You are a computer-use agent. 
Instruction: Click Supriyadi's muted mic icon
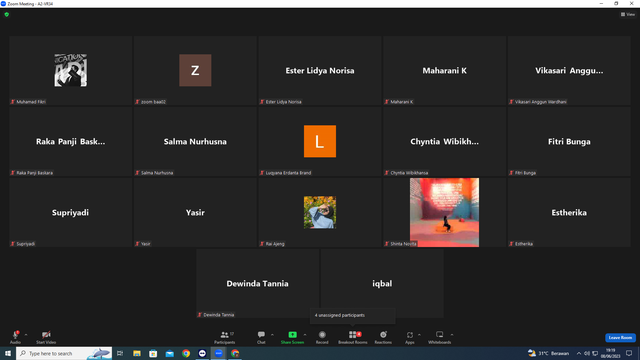pyautogui.click(x=13, y=244)
